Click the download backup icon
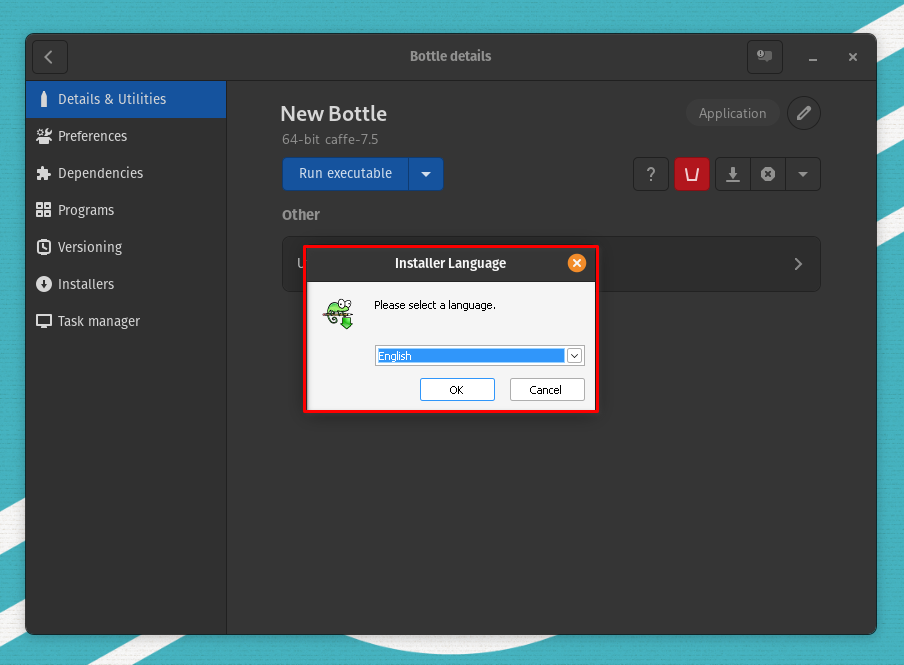904x665 pixels. pyautogui.click(x=733, y=174)
